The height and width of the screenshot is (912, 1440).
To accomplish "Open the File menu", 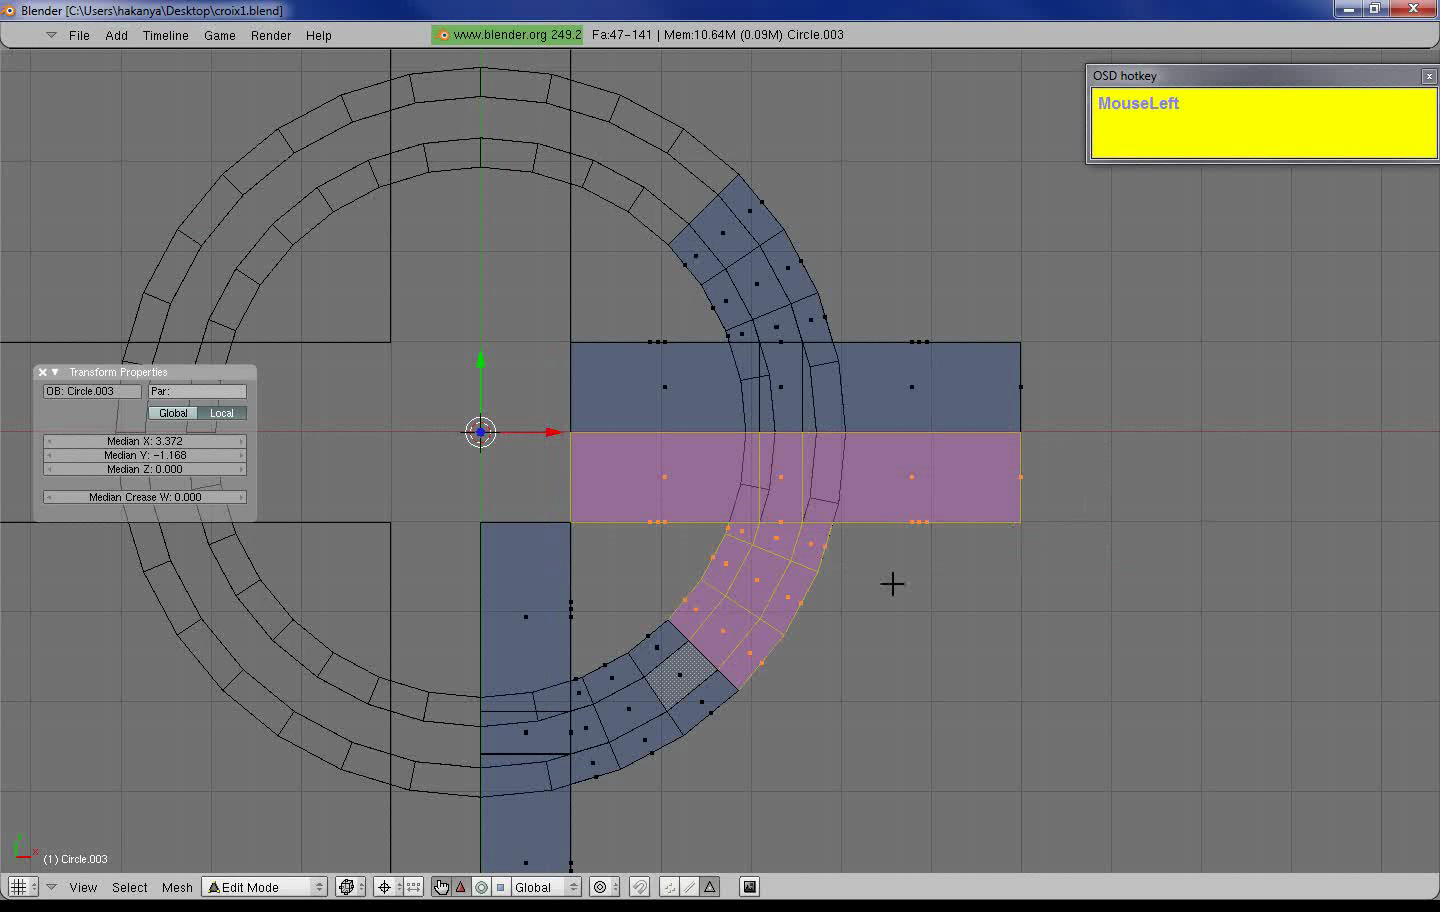I will (x=79, y=35).
